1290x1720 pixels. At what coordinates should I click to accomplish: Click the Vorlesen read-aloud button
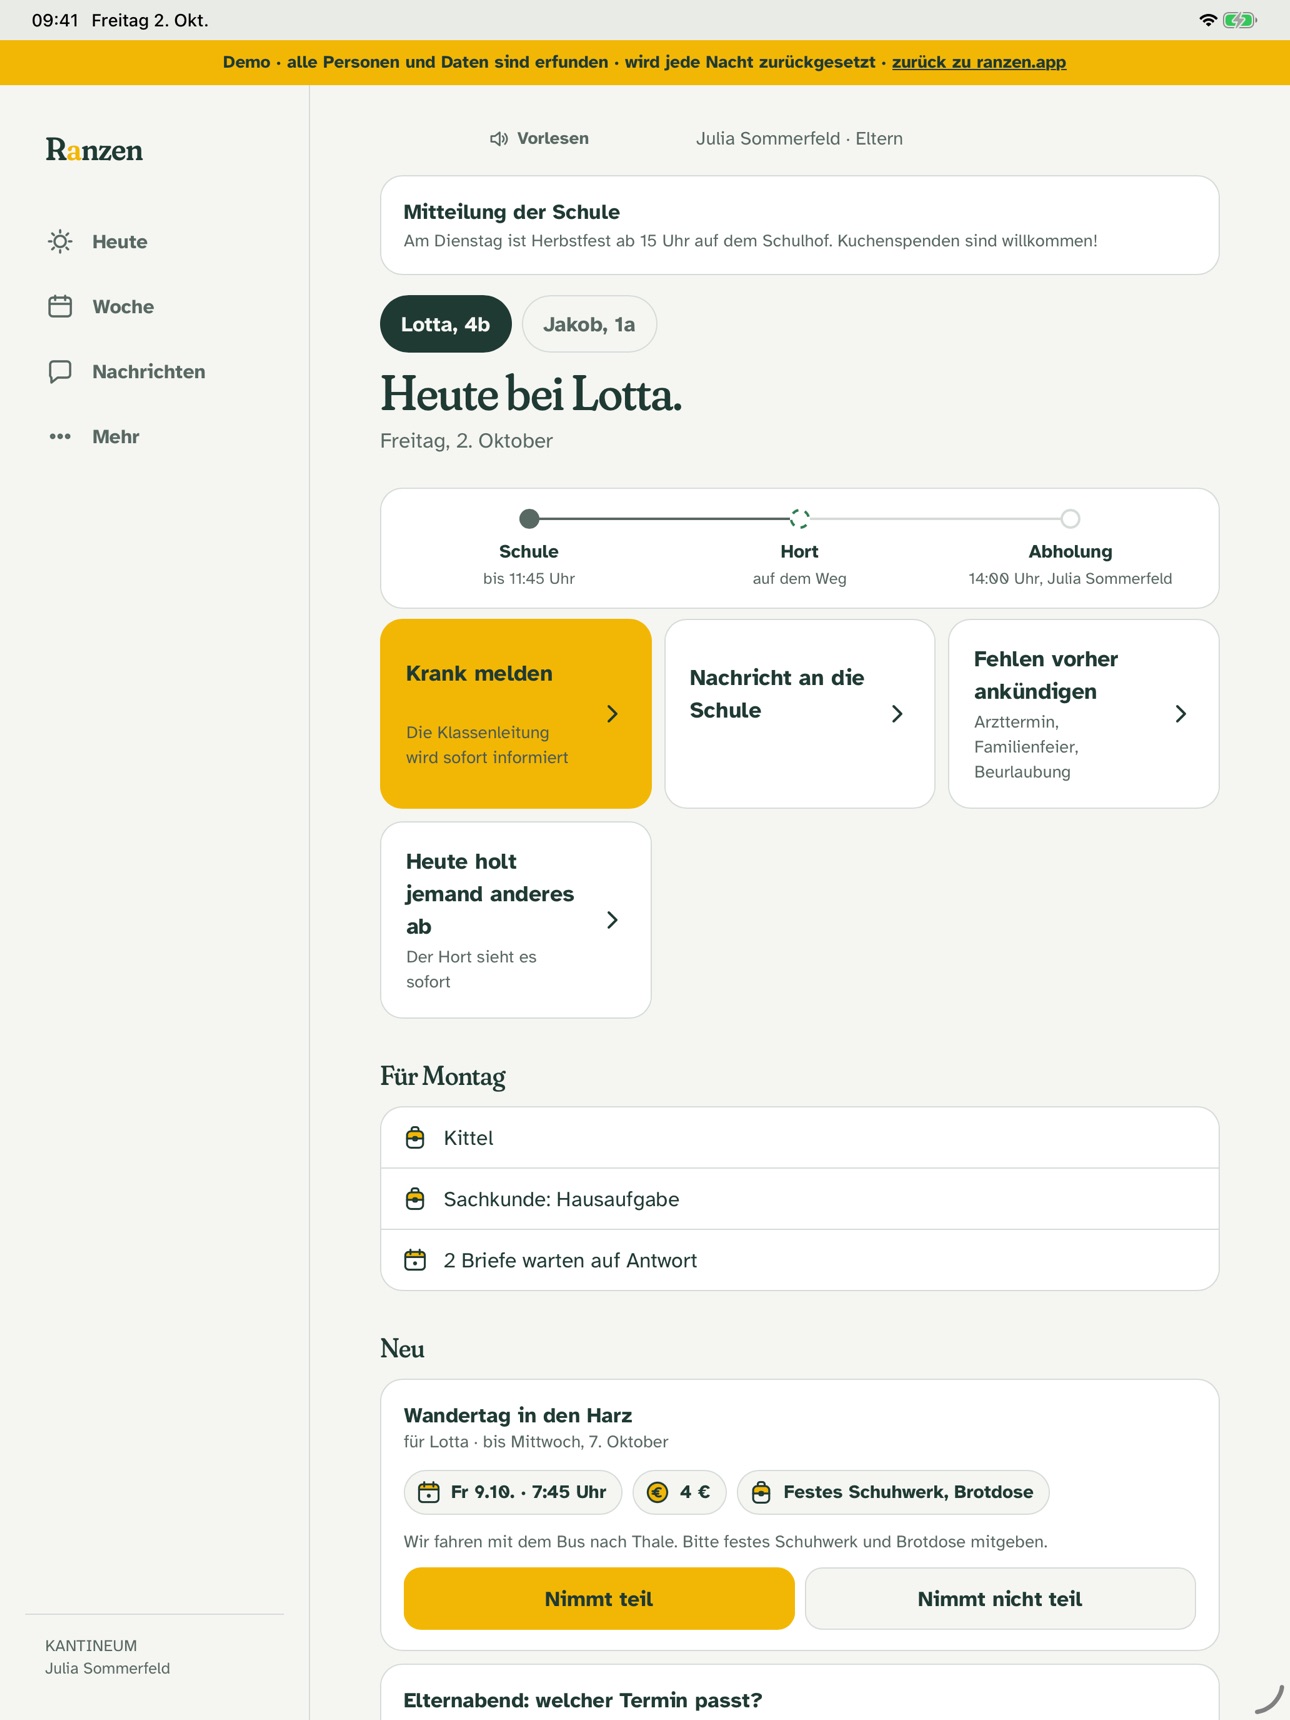[x=539, y=139]
